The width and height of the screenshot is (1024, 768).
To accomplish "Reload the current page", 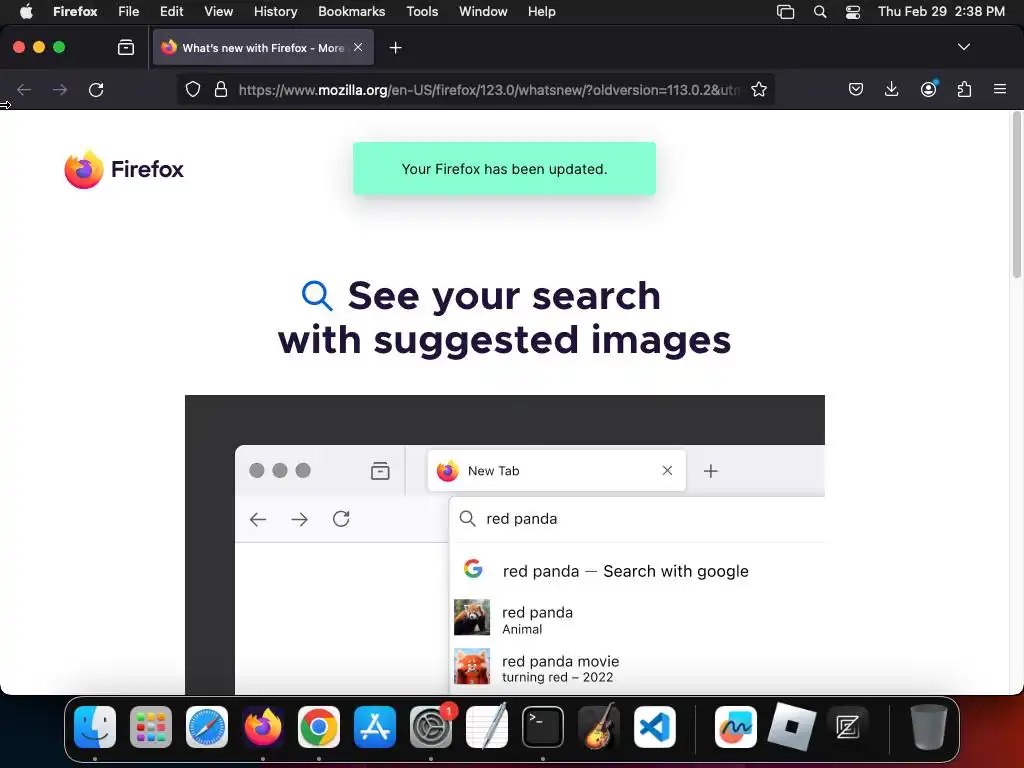I will point(96,89).
